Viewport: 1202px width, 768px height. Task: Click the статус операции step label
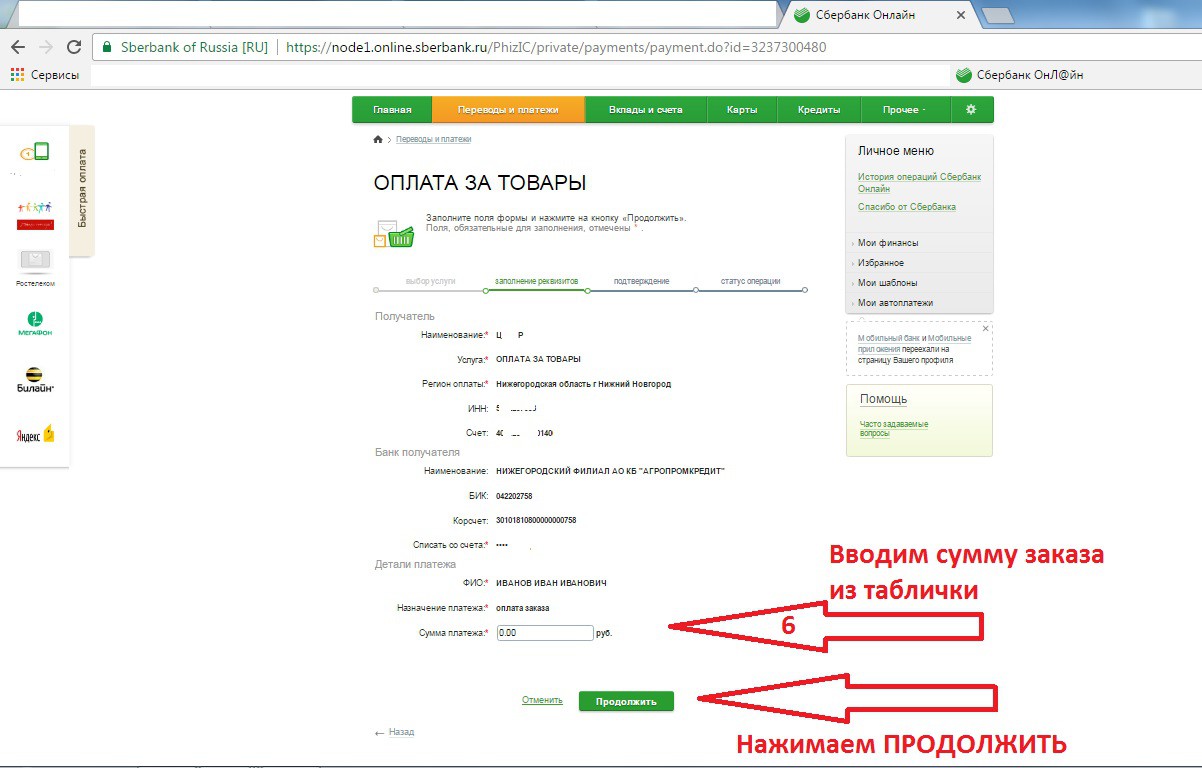(751, 281)
